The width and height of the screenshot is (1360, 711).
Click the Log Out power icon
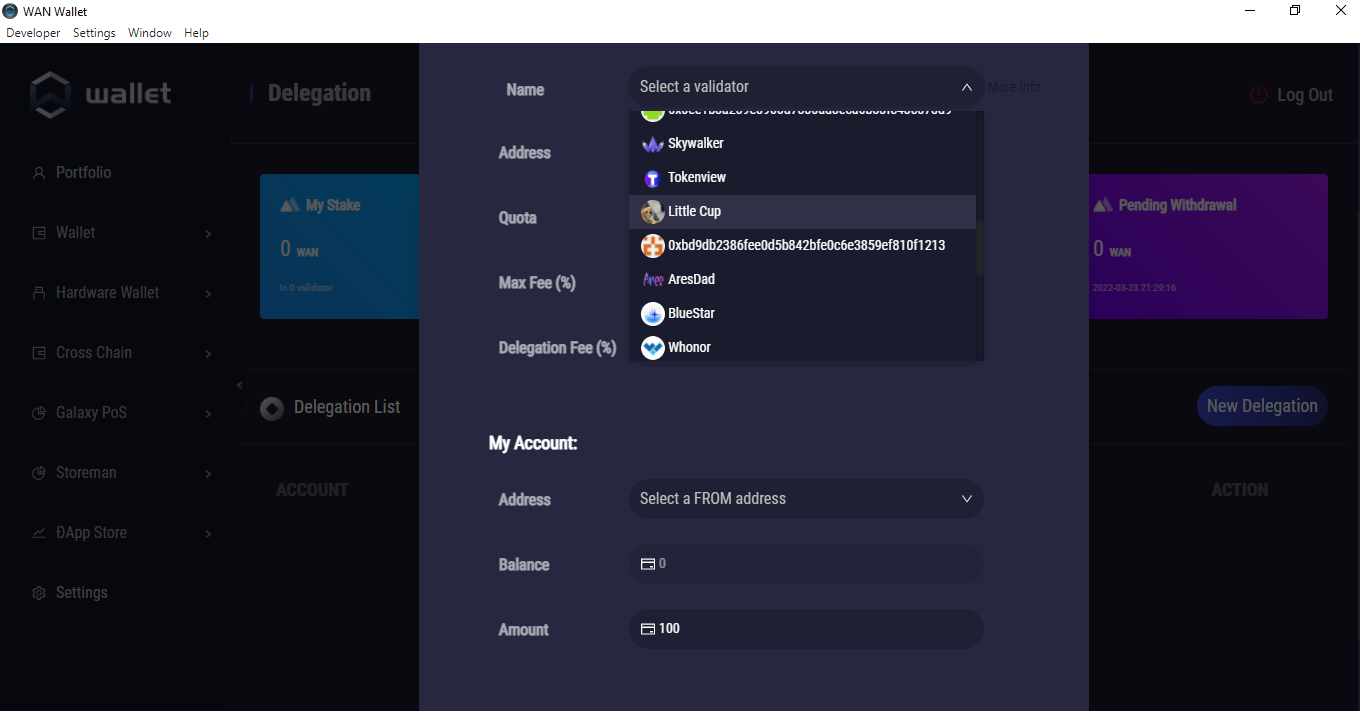pos(1259,95)
